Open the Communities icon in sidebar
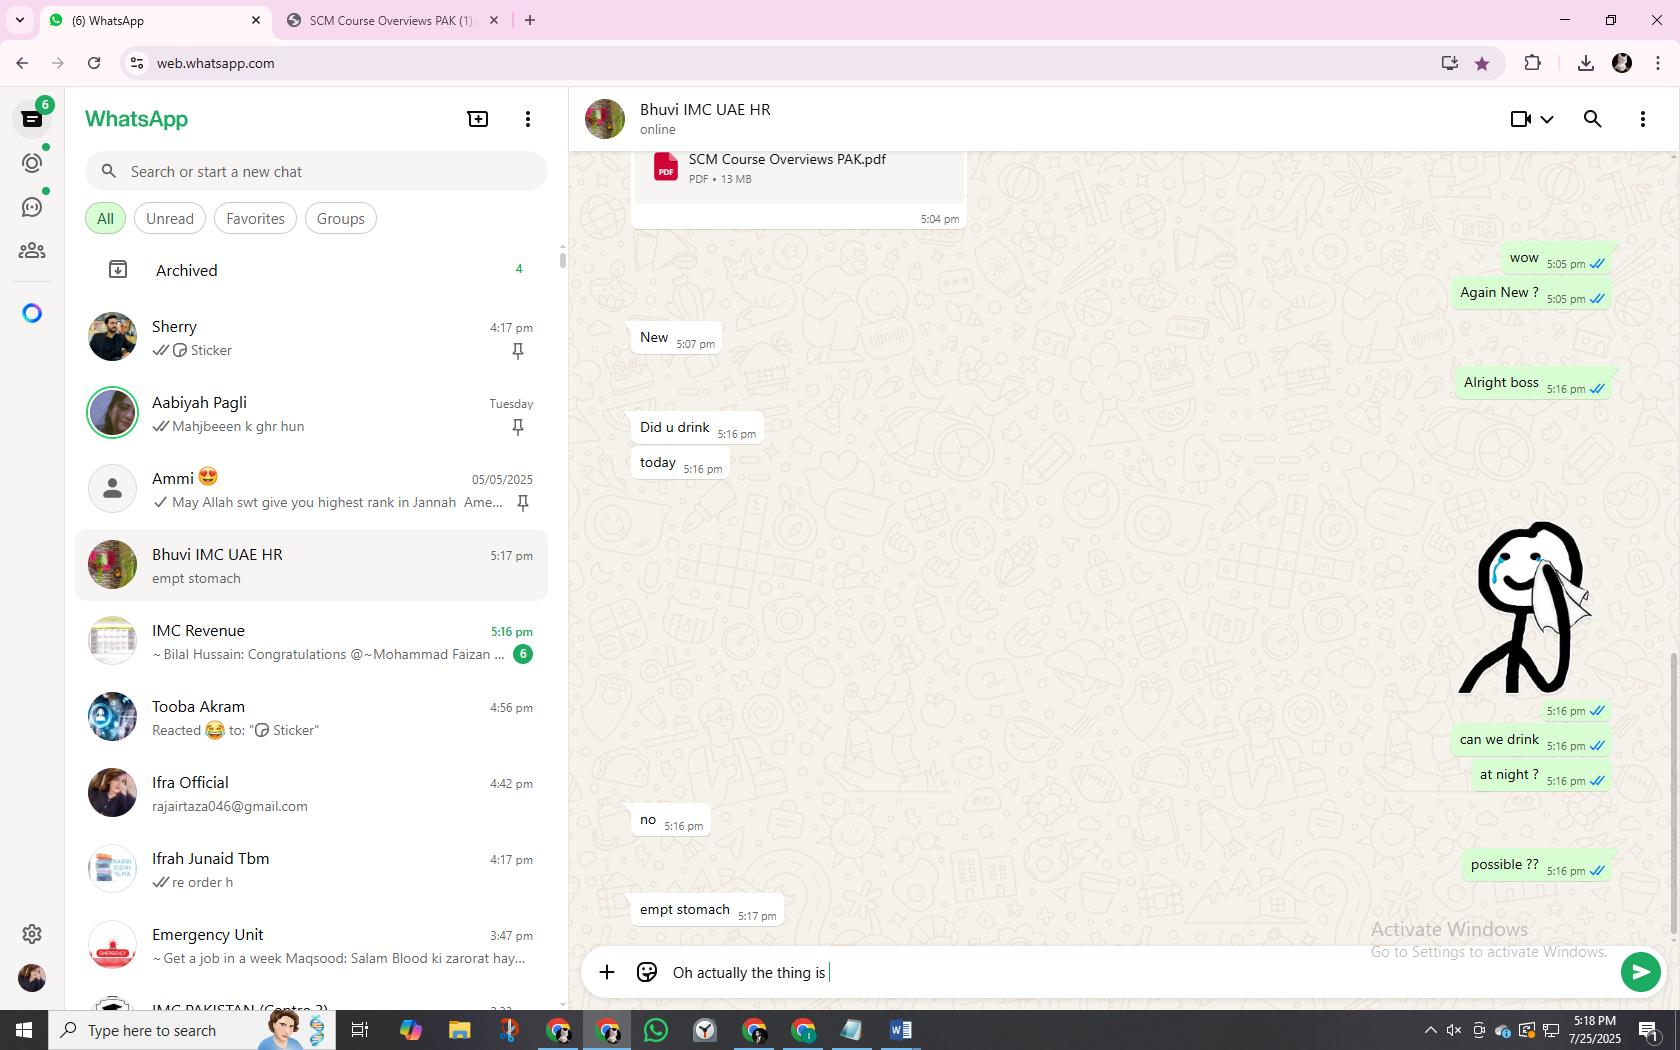 (x=32, y=251)
